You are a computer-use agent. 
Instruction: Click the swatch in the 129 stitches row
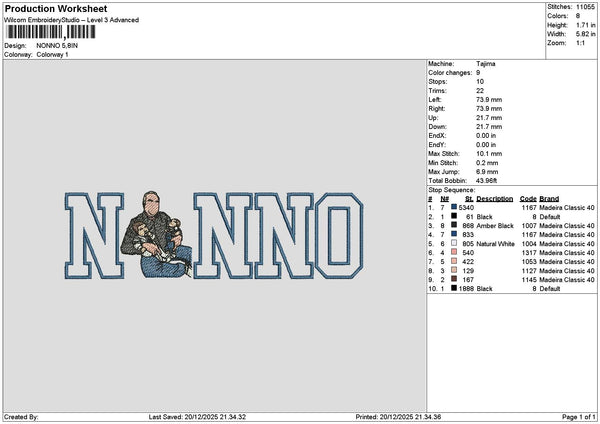[x=454, y=270]
